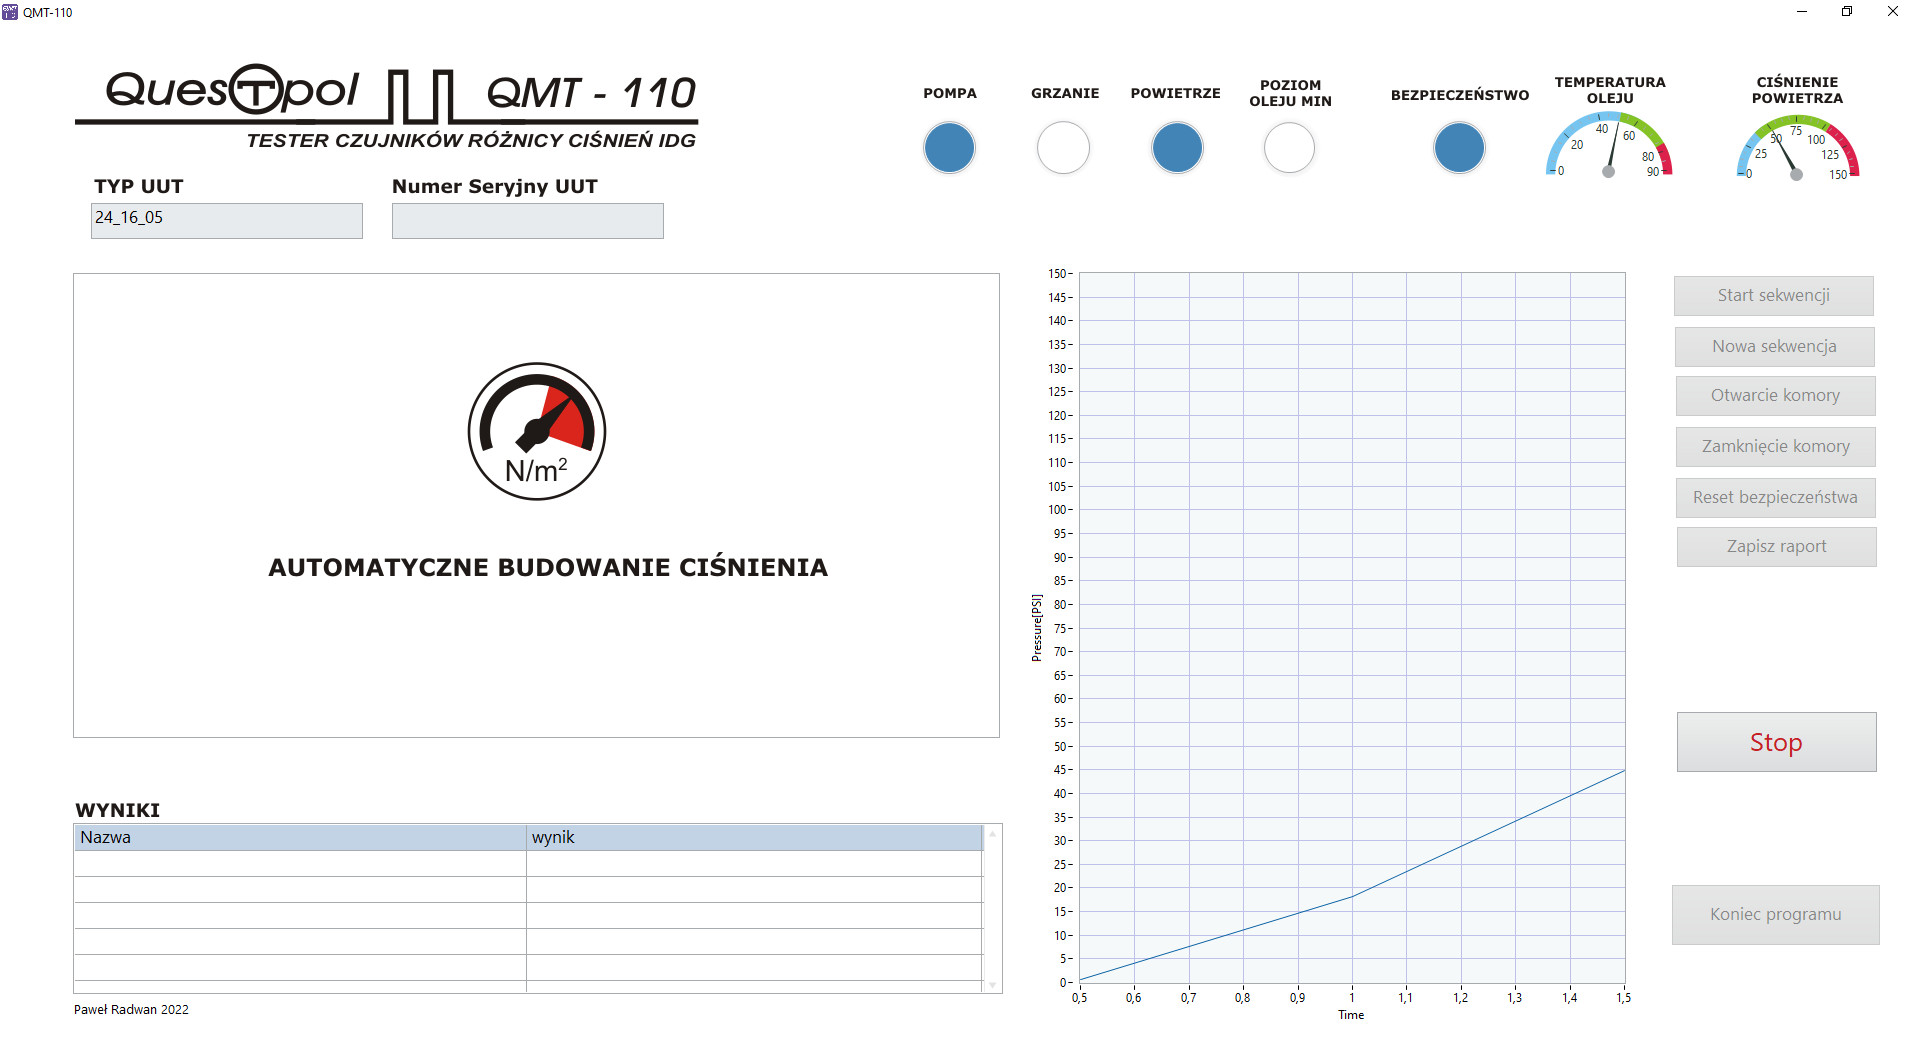Click the BEZPIECZEŃSTWO indicator light
Screen dimensions: 1916x1038
point(1459,148)
